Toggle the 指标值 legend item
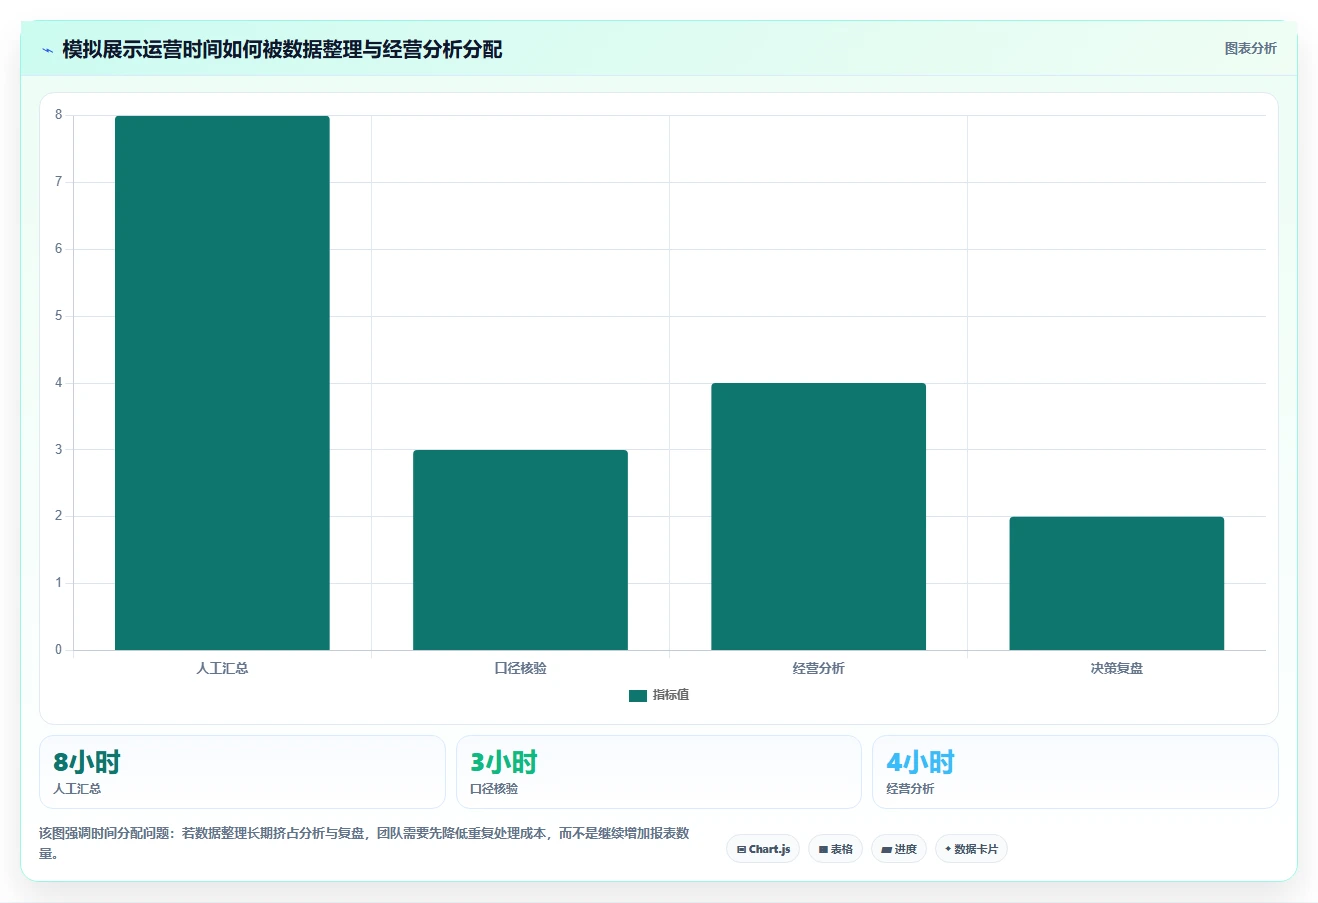 (659, 695)
